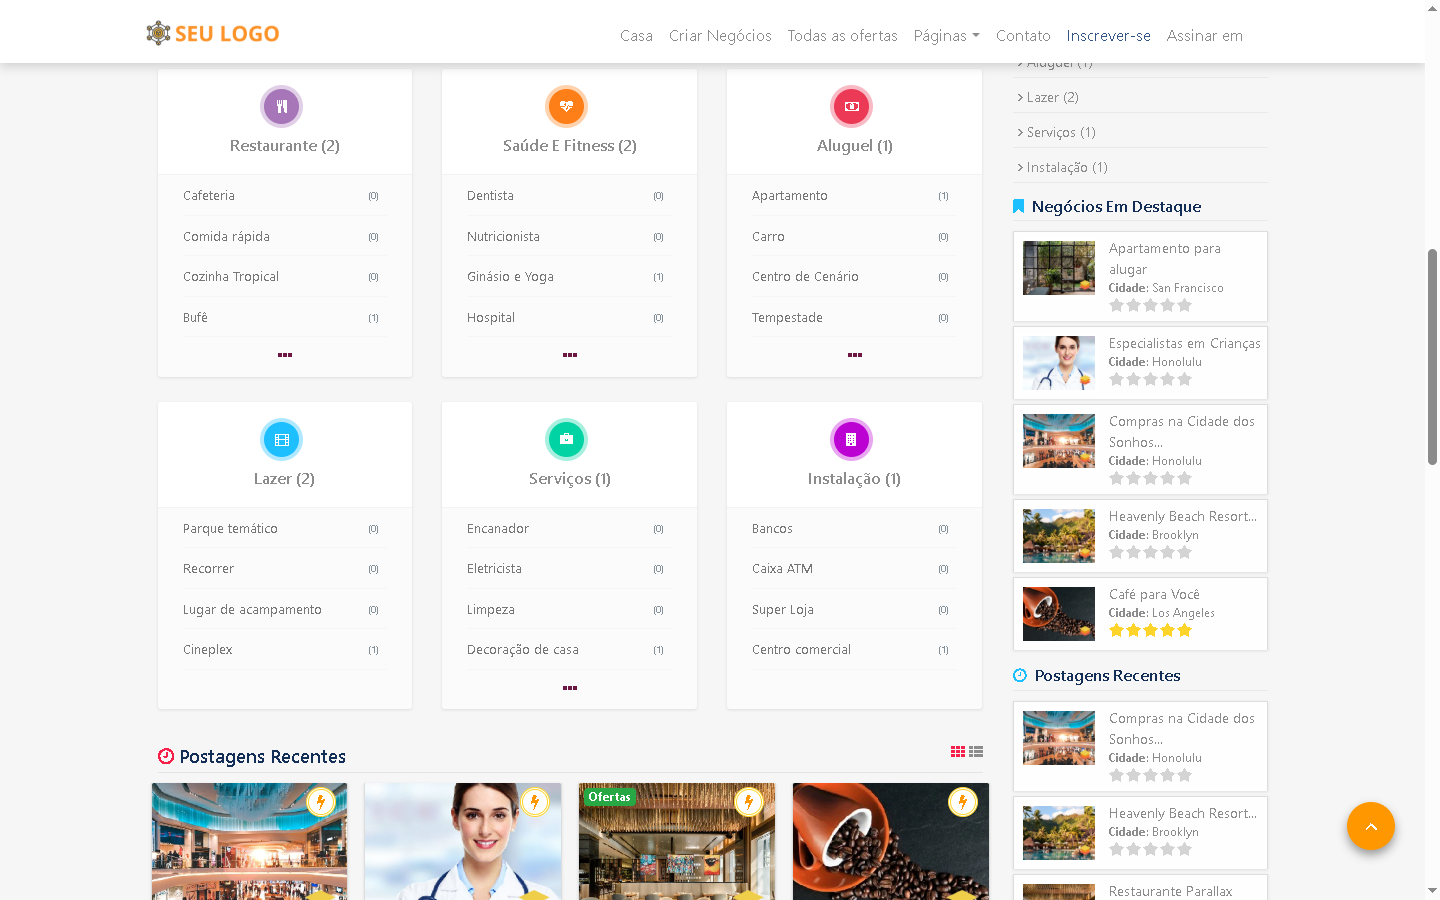Click the Aluguel category money icon
Viewport: 1440px width, 900px height.
[x=851, y=106]
